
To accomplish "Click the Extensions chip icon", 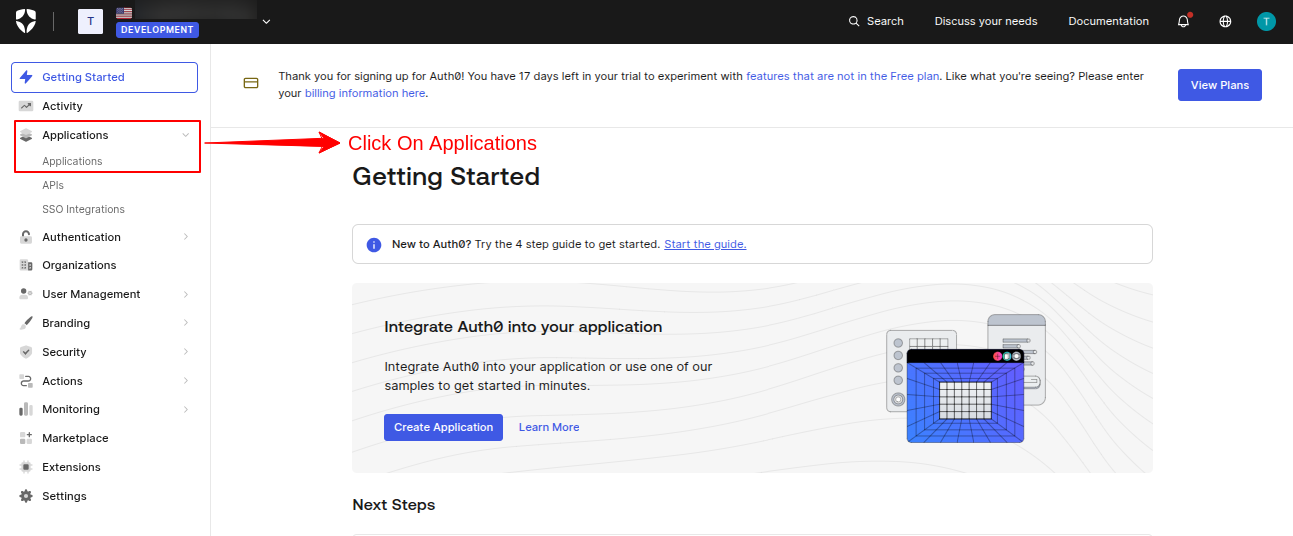I will (26, 467).
